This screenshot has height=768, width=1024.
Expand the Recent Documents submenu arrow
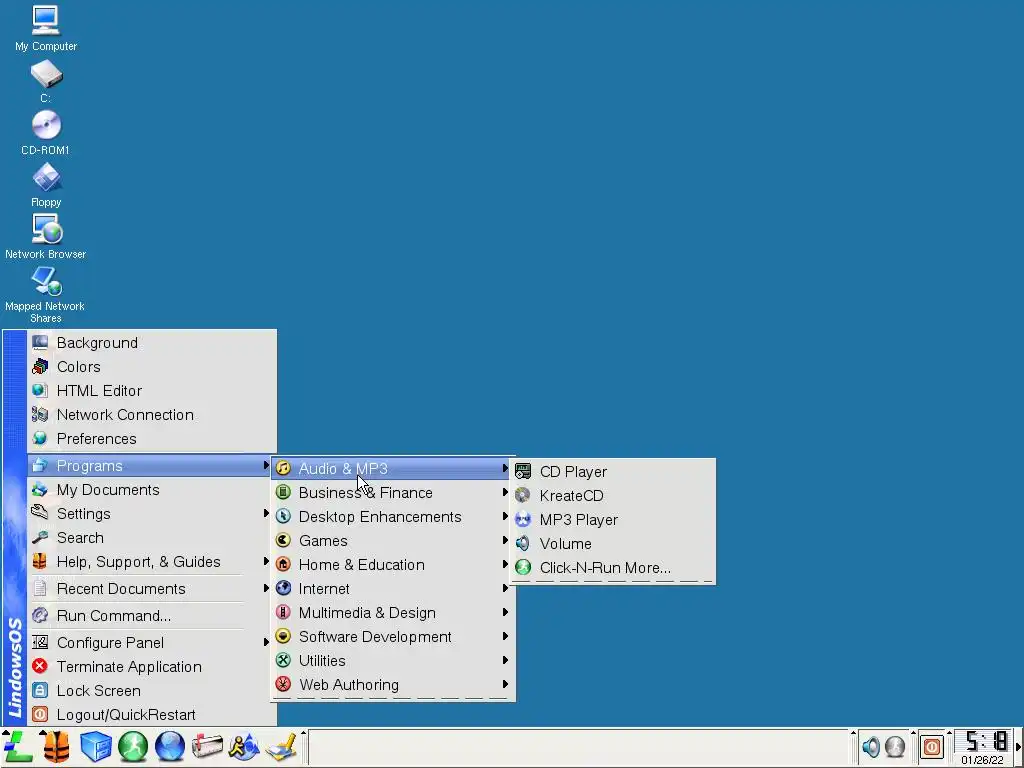point(266,588)
